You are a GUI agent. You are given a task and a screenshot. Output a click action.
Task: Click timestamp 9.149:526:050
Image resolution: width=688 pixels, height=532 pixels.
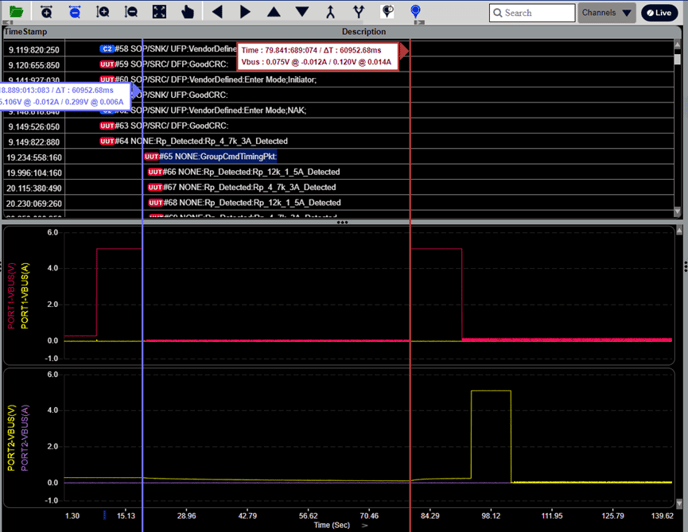point(34,127)
